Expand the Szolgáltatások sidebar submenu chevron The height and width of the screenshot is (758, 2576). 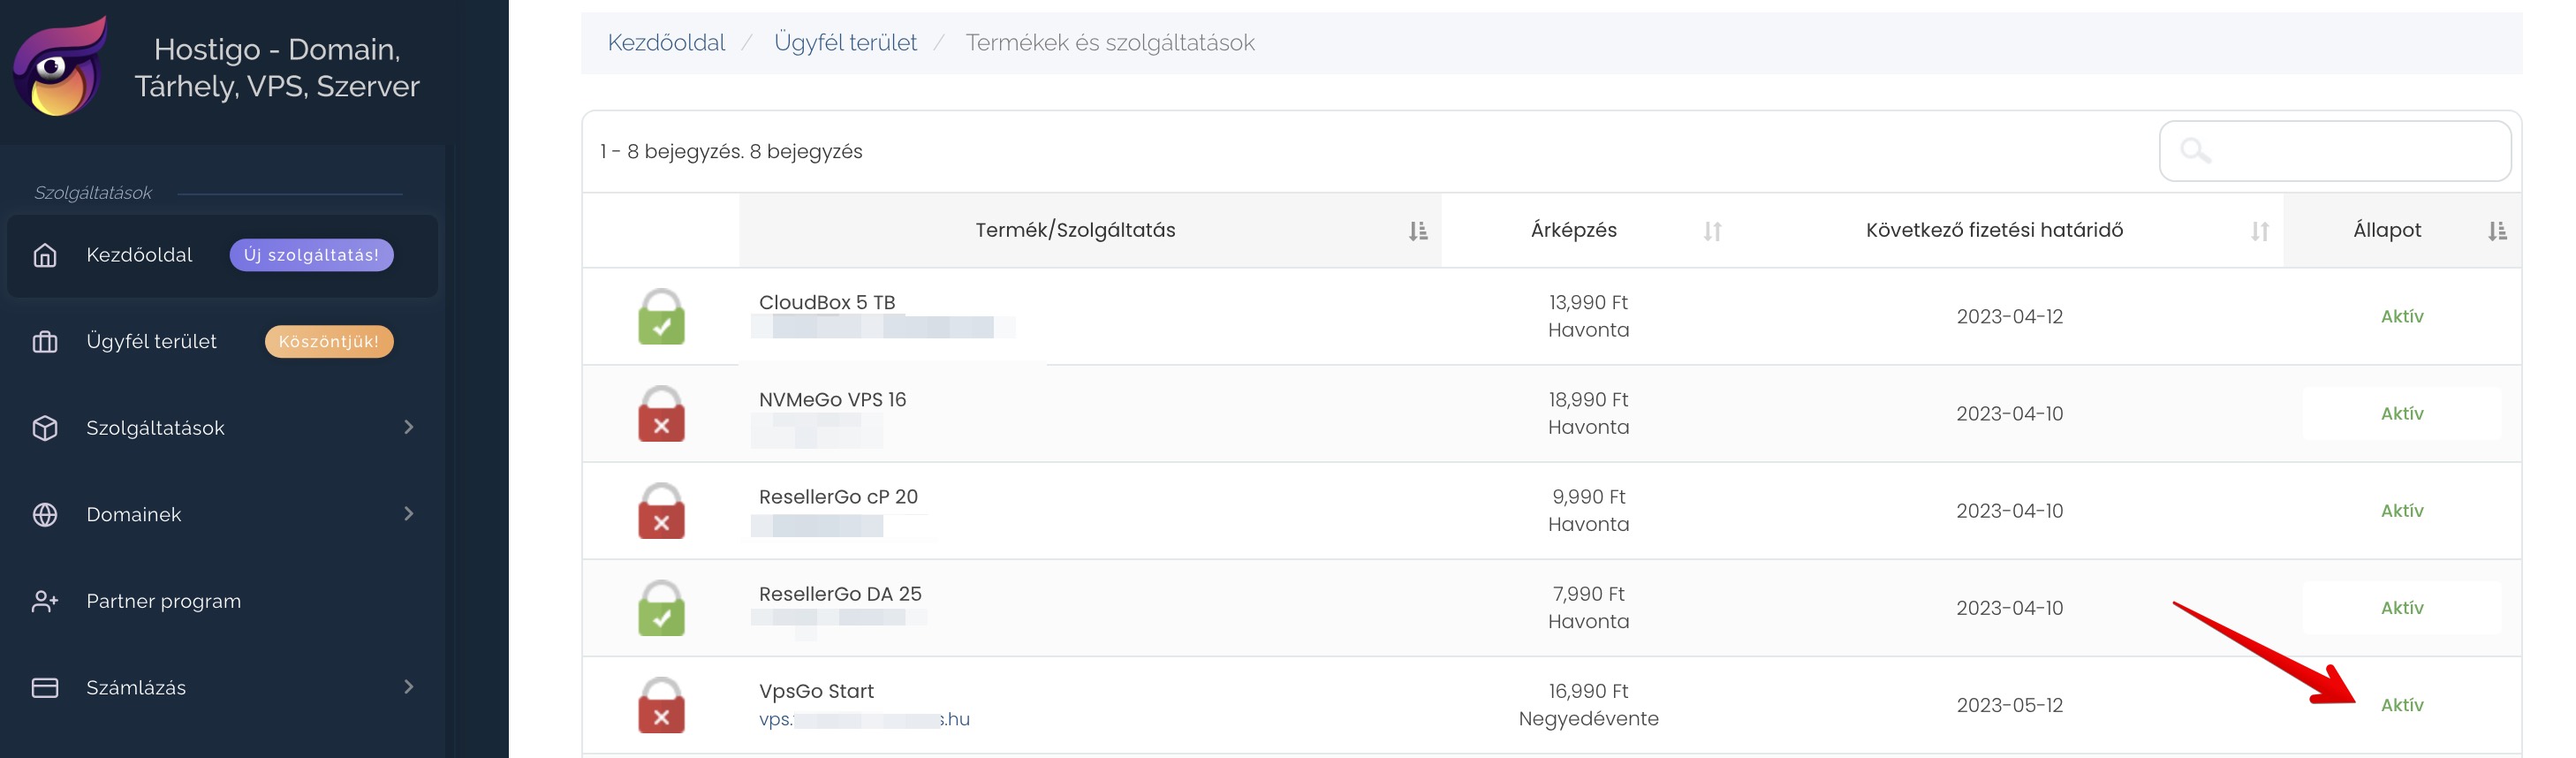point(408,427)
